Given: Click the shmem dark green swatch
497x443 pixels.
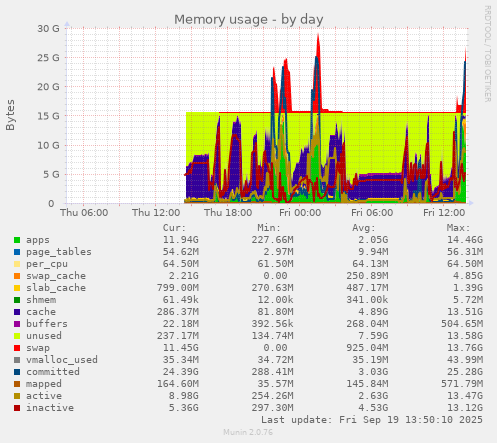Looking at the screenshot, I should [17, 300].
